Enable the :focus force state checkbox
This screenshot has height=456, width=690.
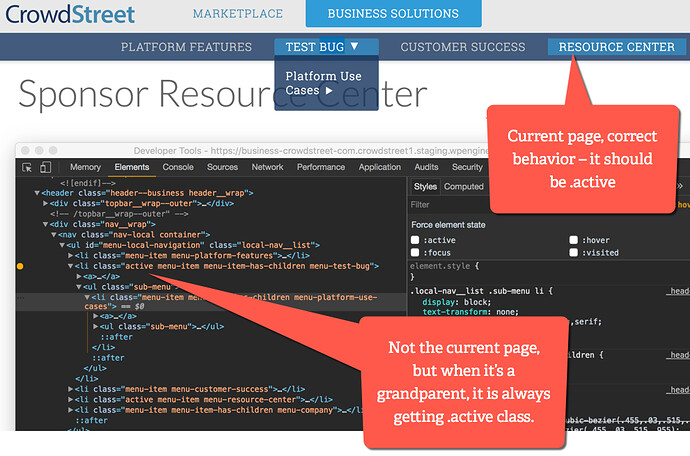tap(415, 253)
